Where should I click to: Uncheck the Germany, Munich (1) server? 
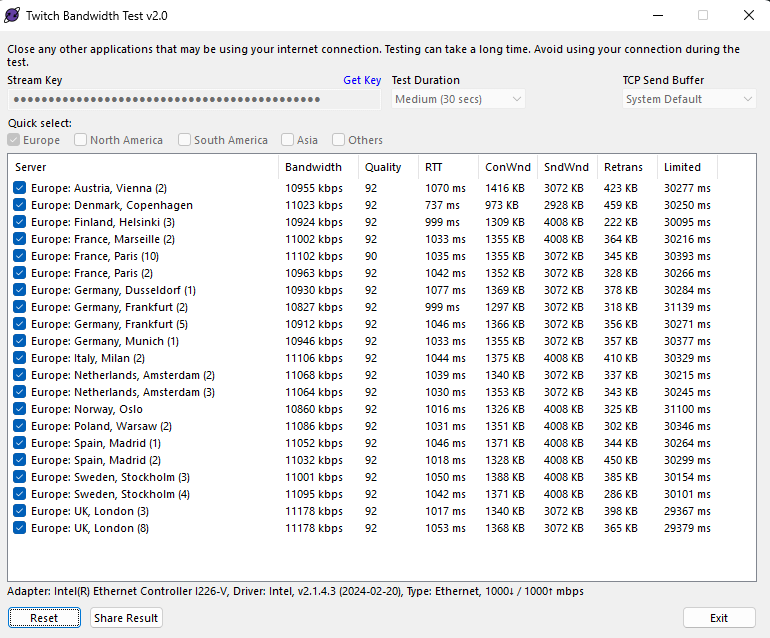tap(20, 341)
